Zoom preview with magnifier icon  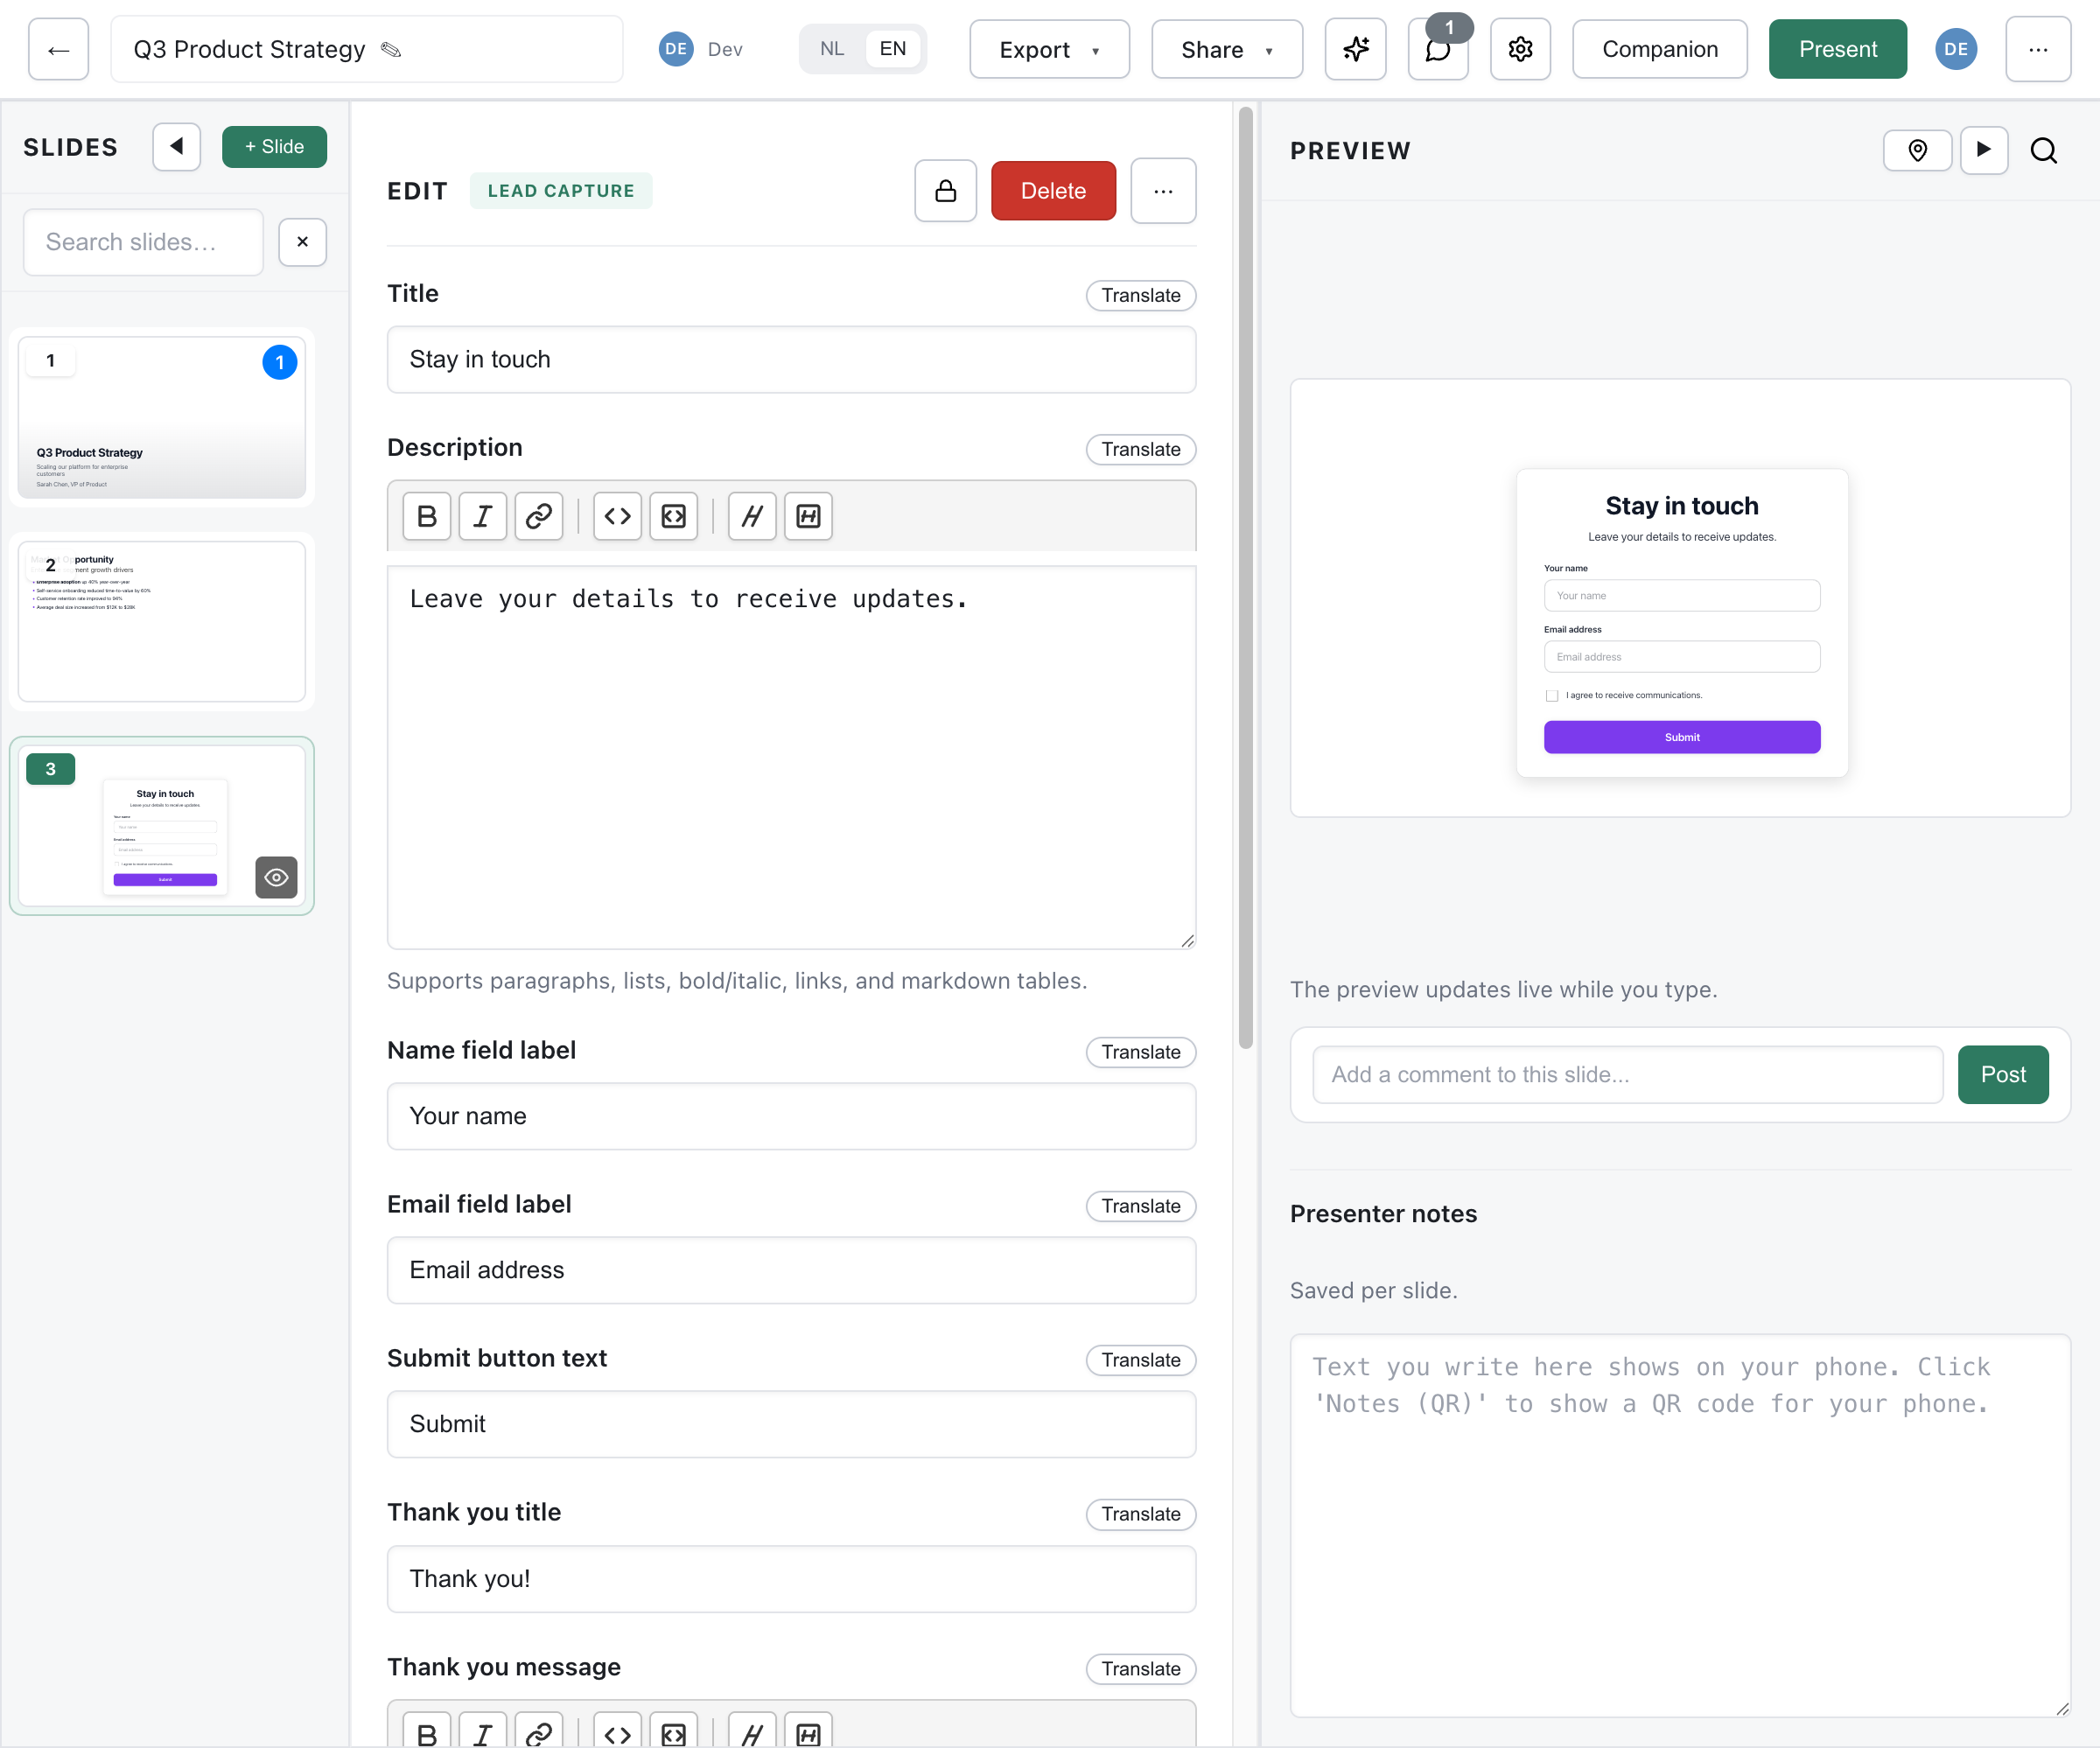click(x=2043, y=151)
